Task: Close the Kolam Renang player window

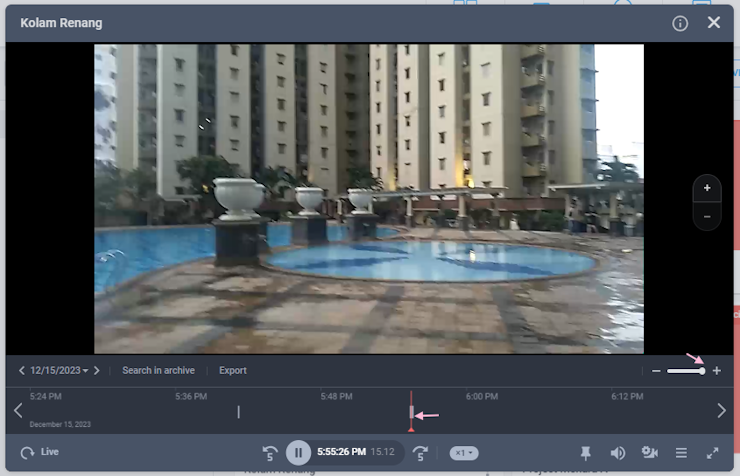Action: tap(714, 22)
